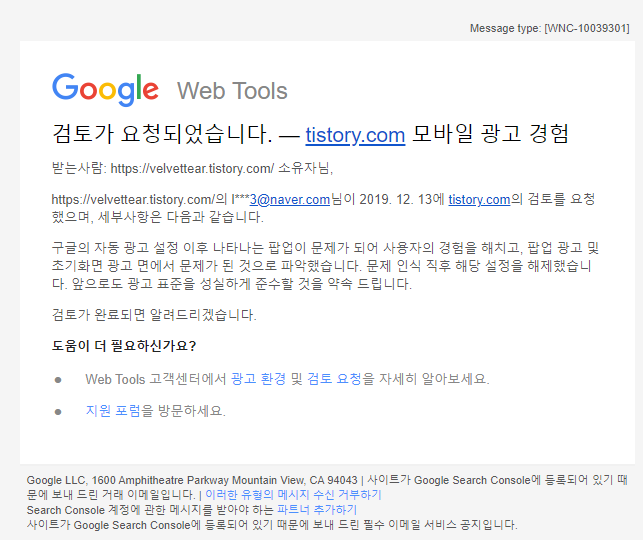Click 검토가 완료되면 알려드리겠습니다 text
The image size is (643, 540).
(x=154, y=314)
